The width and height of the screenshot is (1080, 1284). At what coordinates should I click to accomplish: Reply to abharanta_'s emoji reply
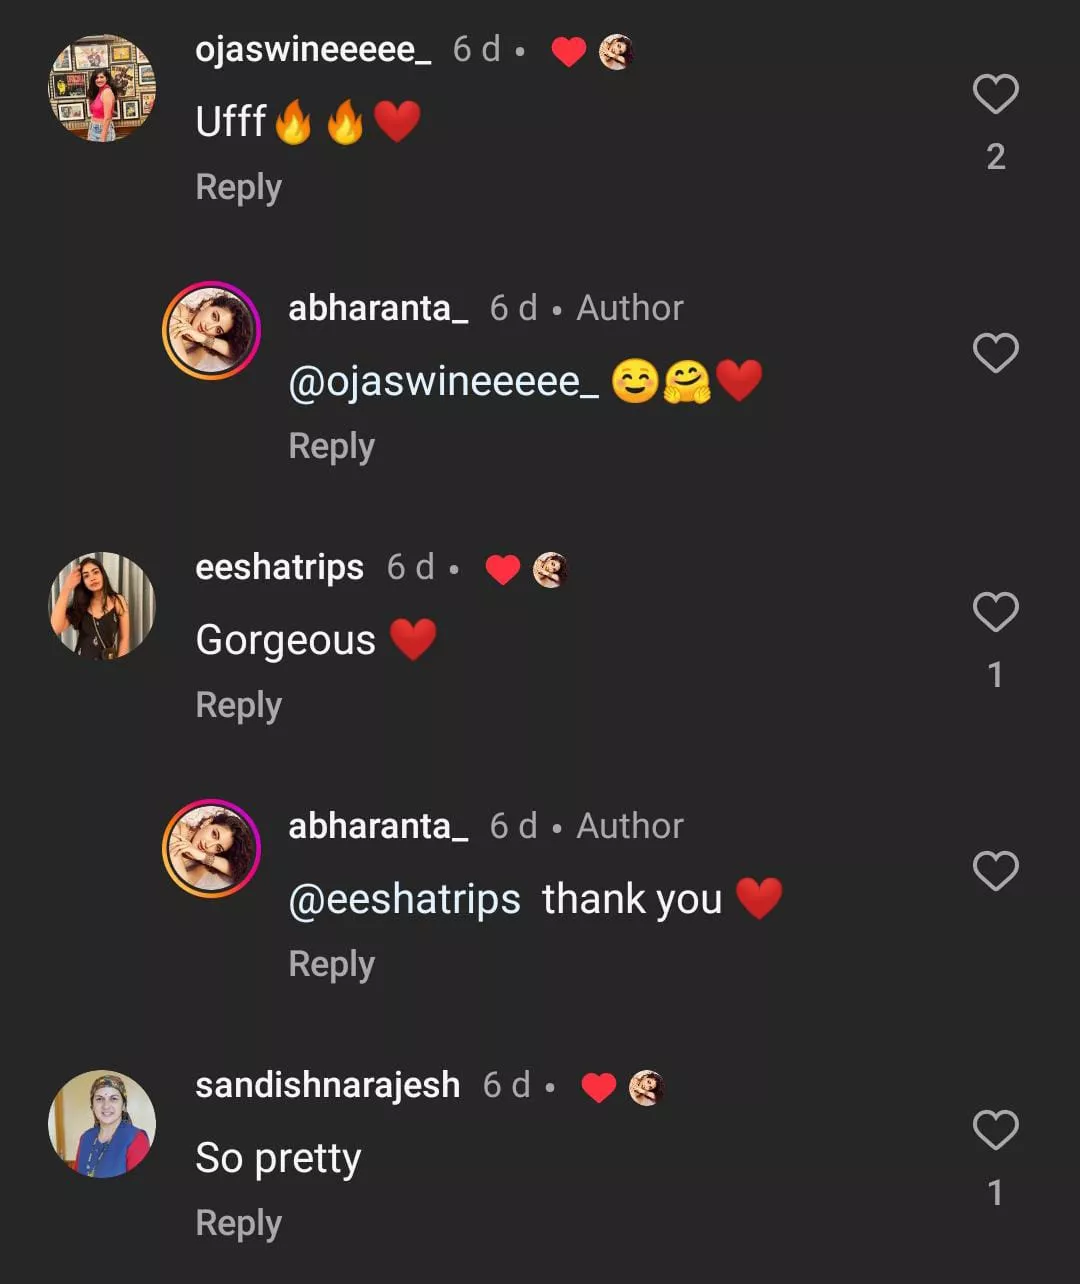click(x=331, y=446)
